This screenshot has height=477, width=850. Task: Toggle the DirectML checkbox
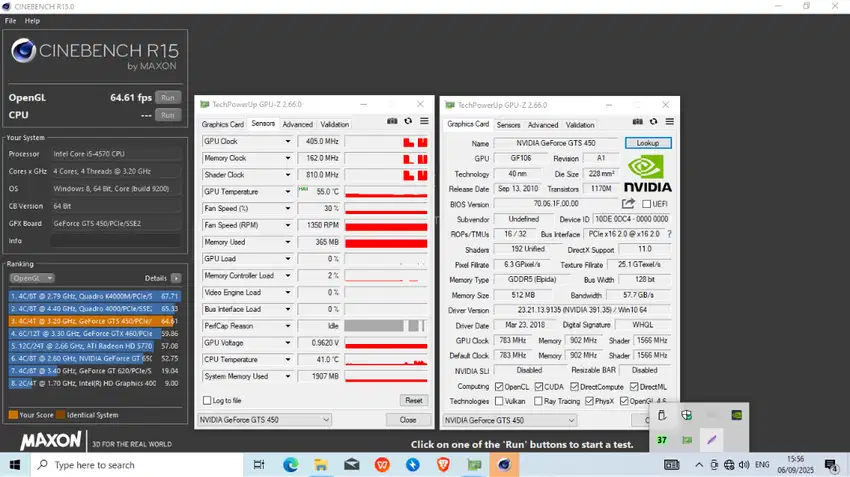[634, 386]
